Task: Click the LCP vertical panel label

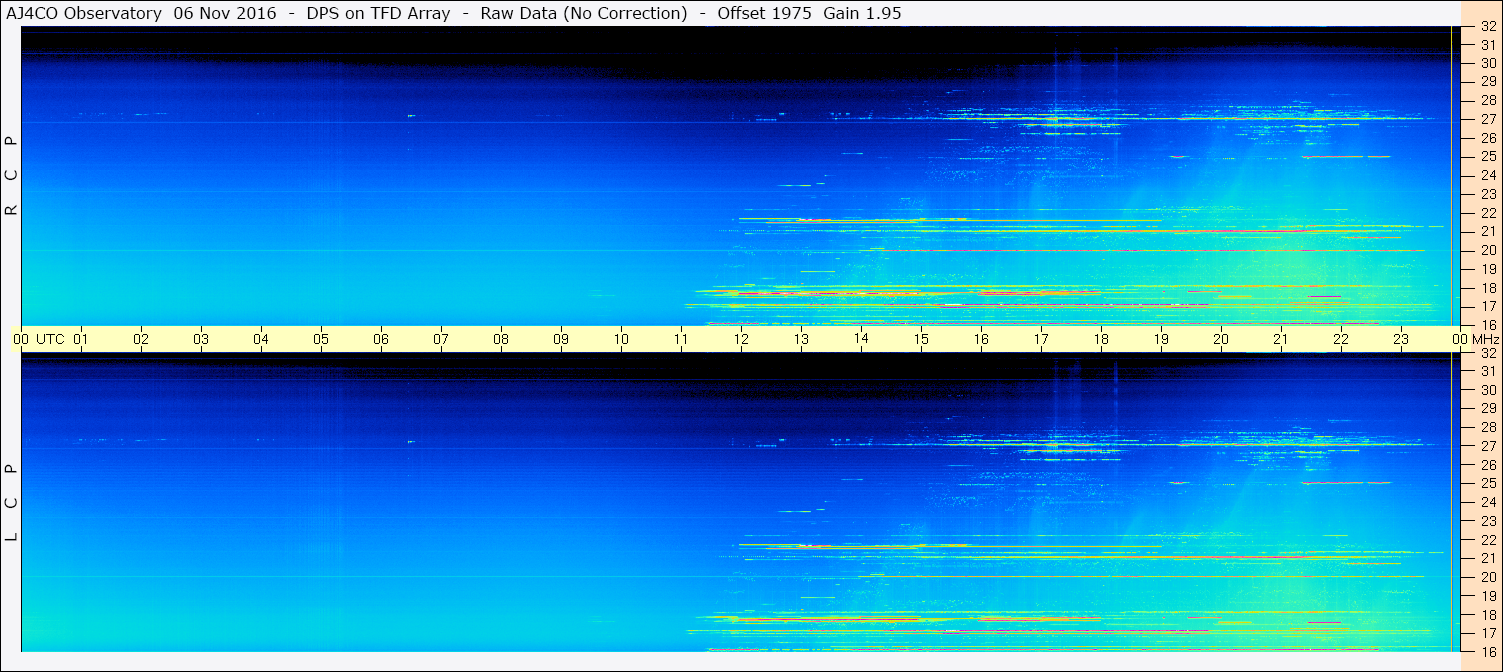Action: pyautogui.click(x=12, y=503)
